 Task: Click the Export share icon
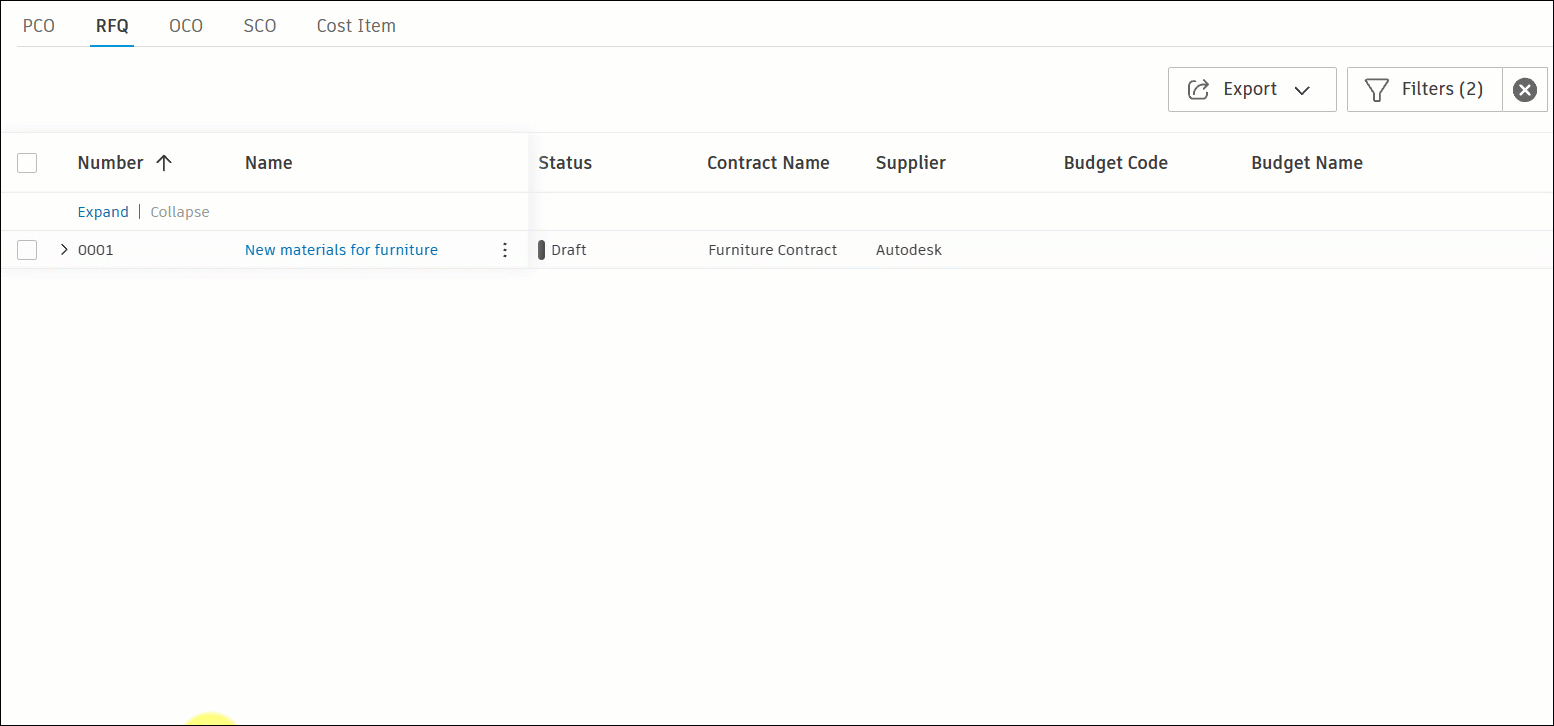pos(1198,90)
